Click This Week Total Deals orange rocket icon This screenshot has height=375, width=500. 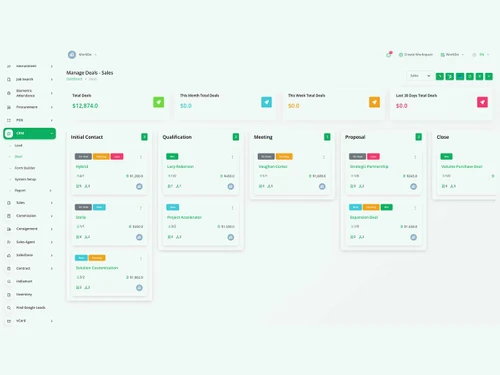click(x=374, y=102)
